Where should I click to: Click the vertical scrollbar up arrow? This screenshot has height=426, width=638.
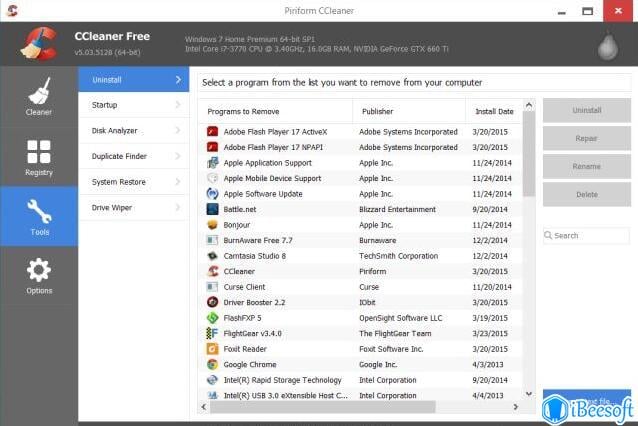529,105
